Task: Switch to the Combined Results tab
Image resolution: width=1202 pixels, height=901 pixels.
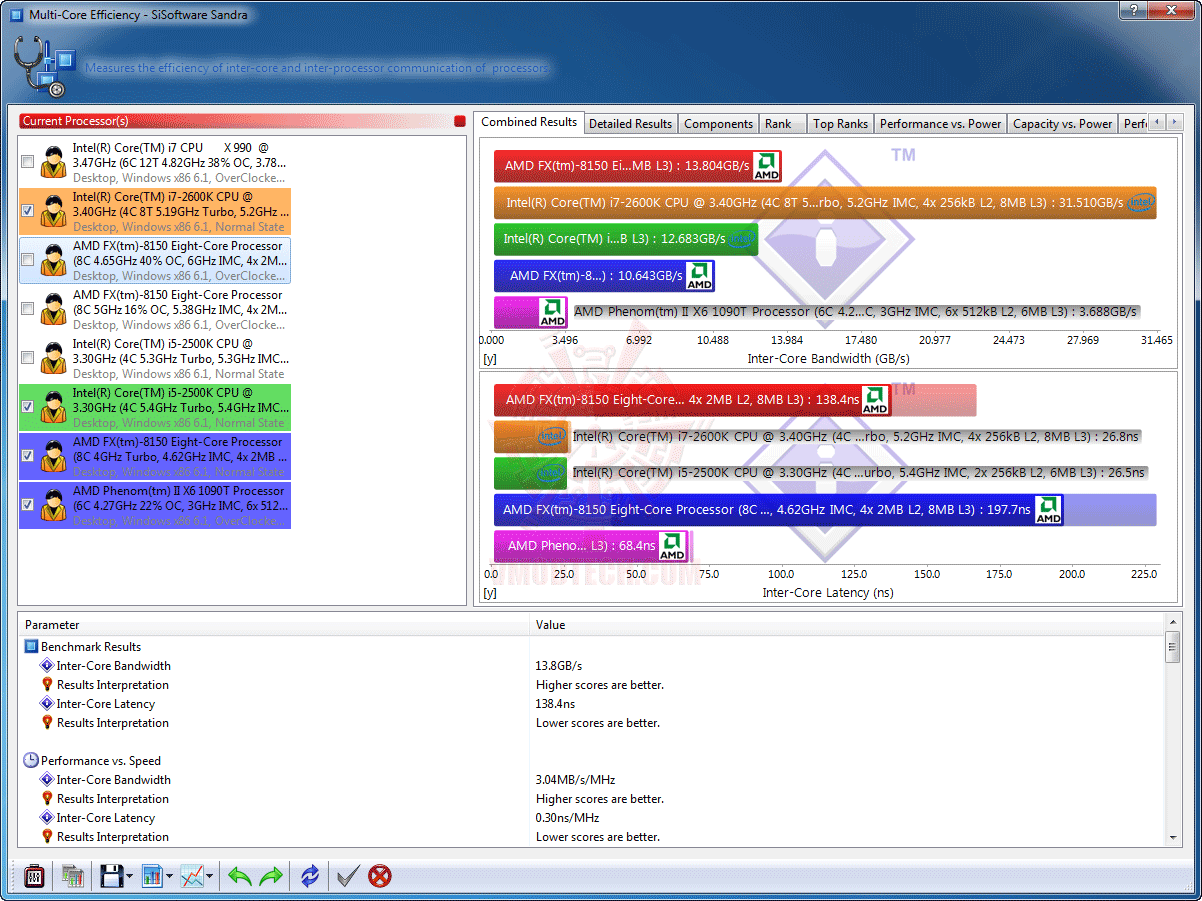Action: tap(529, 122)
